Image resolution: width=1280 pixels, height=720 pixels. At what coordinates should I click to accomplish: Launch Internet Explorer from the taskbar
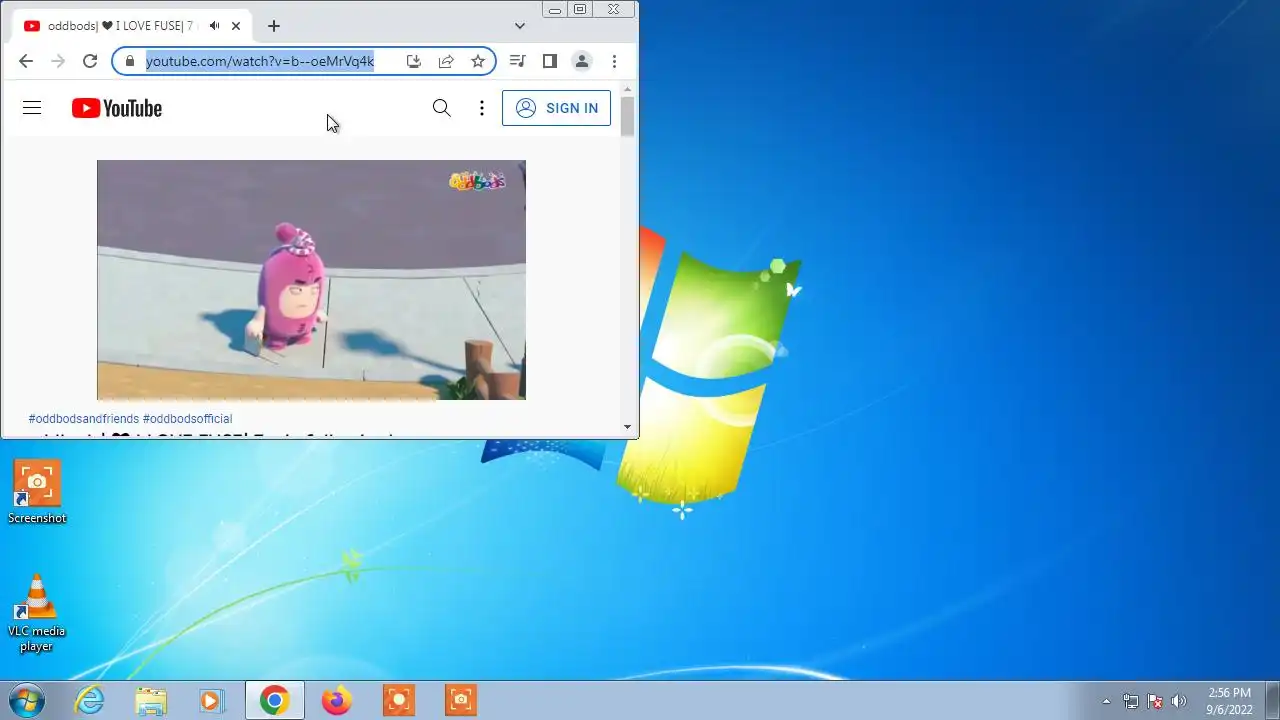tap(90, 700)
